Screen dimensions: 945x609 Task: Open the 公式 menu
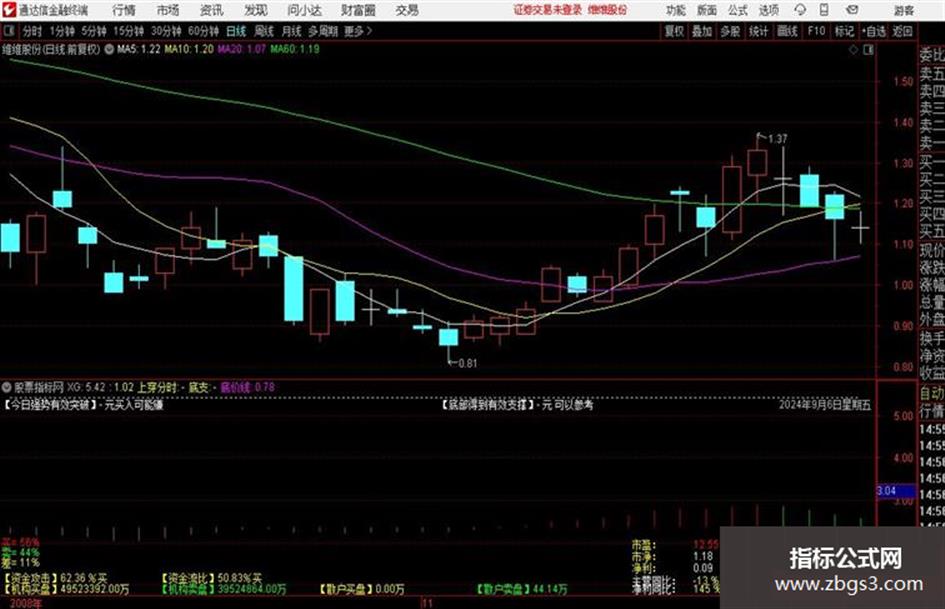pyautogui.click(x=738, y=10)
